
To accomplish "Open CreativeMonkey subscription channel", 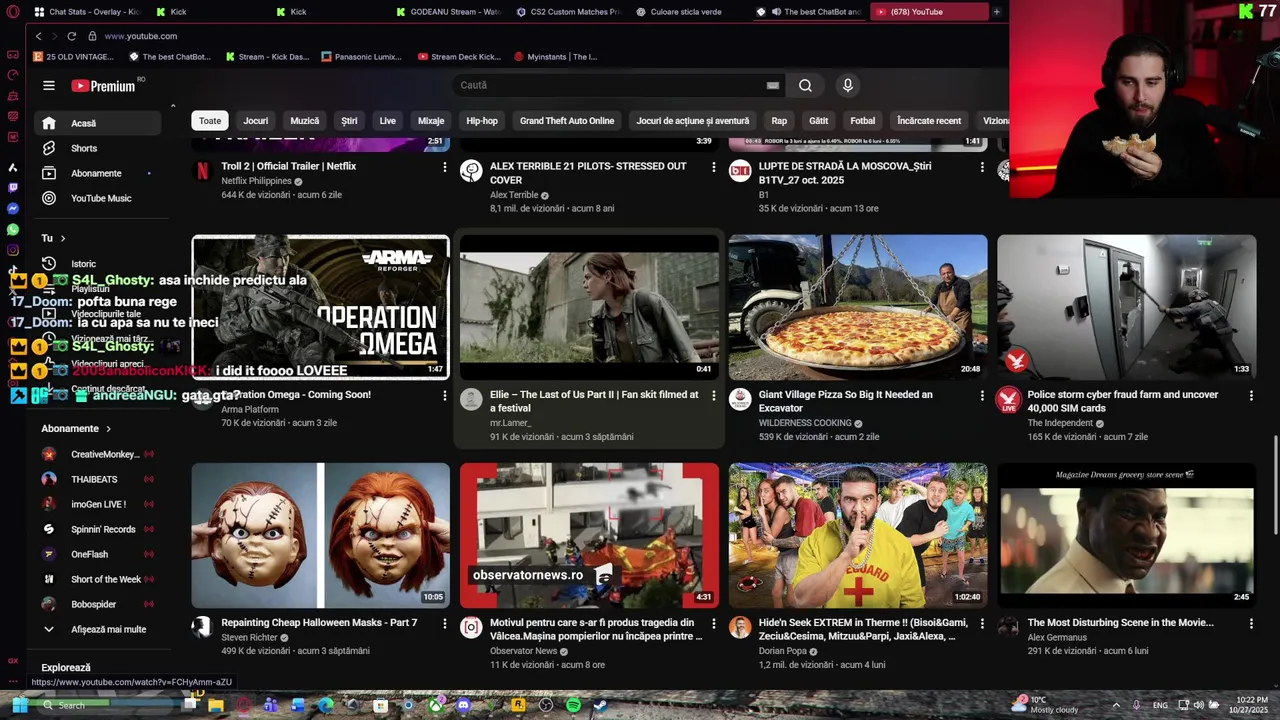I will [x=97, y=454].
